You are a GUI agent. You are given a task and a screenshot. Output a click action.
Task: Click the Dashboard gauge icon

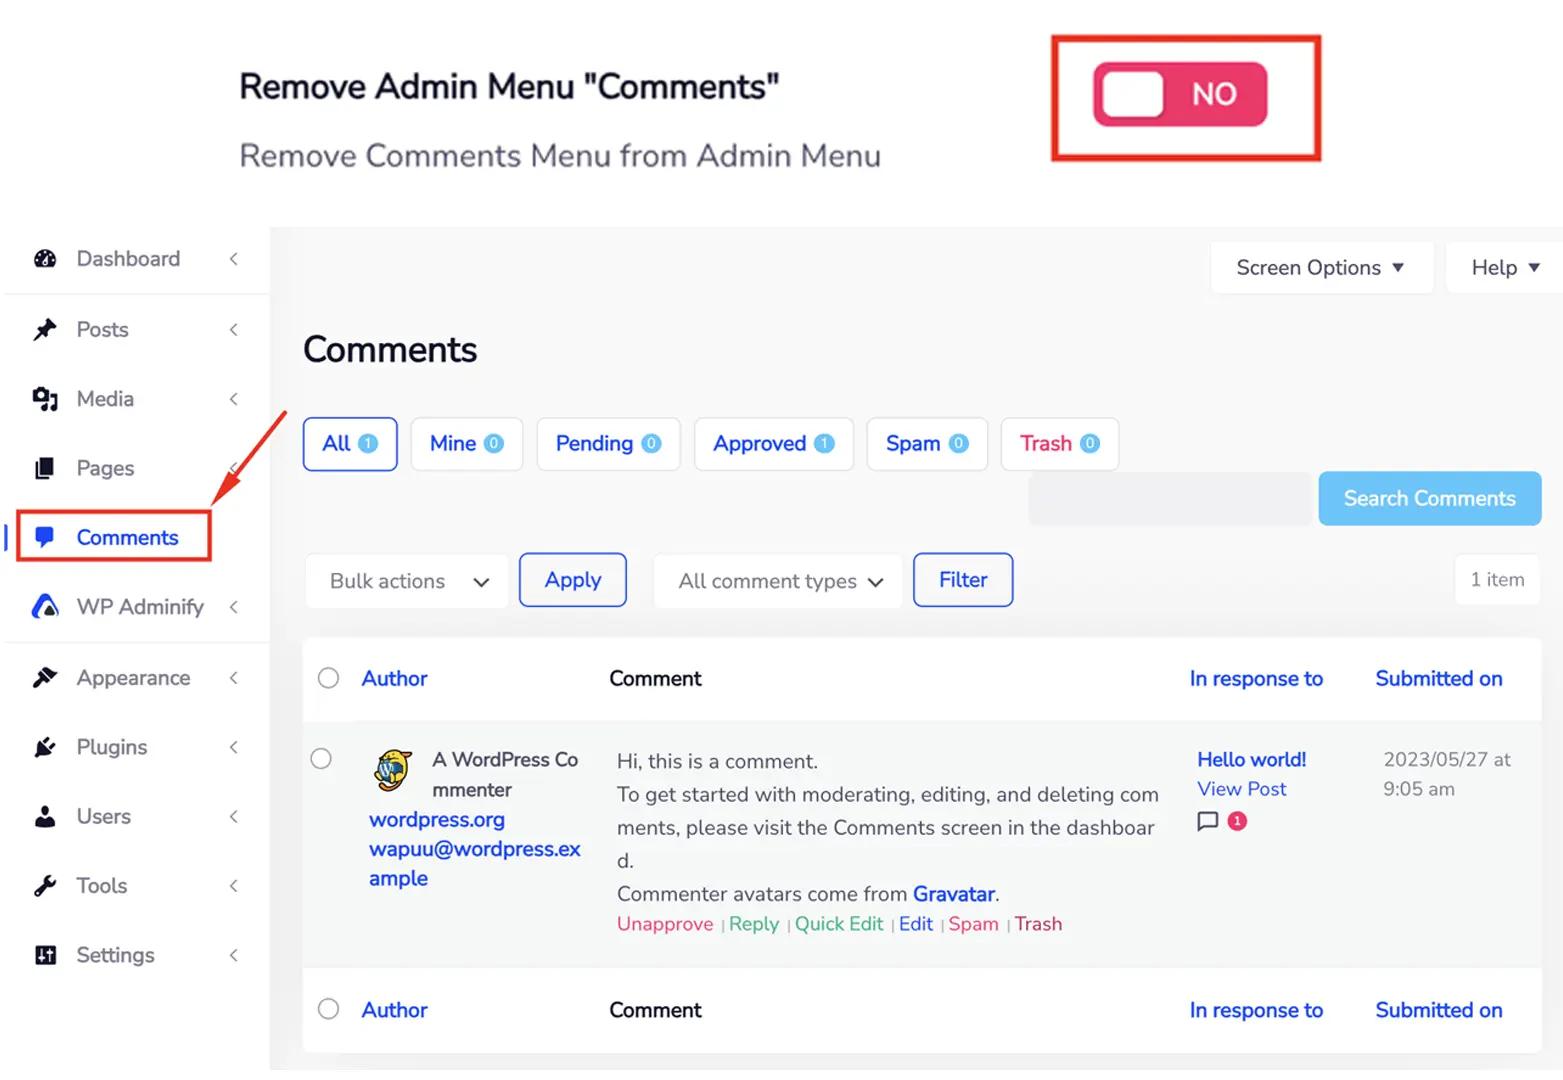click(45, 259)
